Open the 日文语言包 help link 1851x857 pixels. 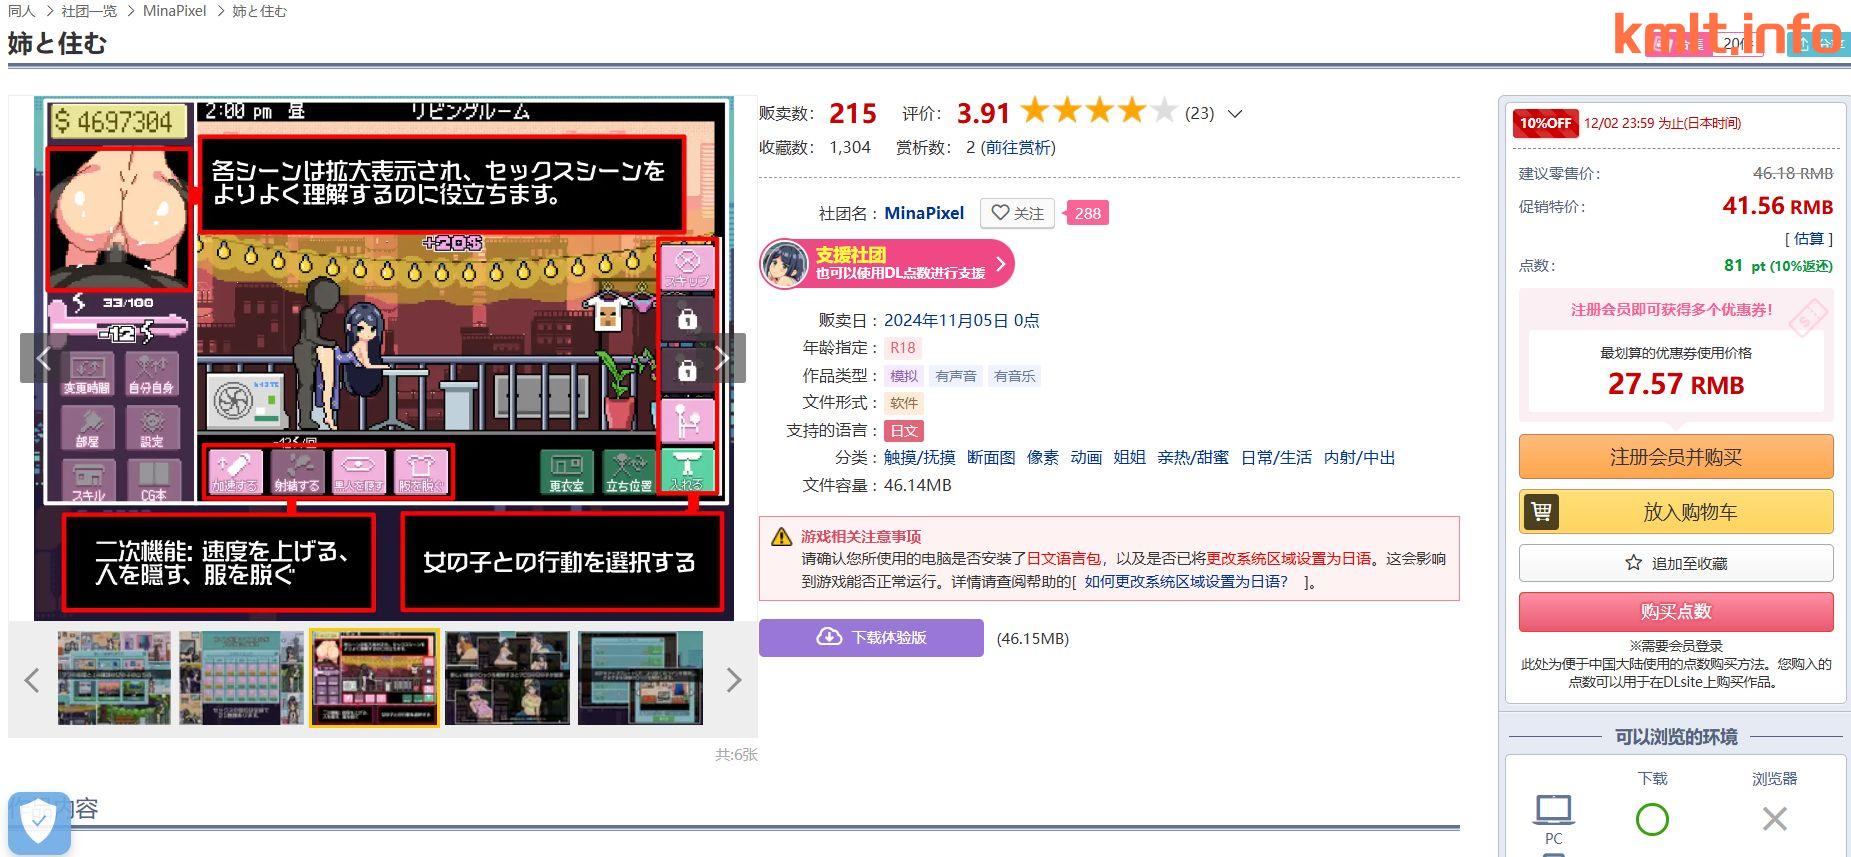[1064, 559]
